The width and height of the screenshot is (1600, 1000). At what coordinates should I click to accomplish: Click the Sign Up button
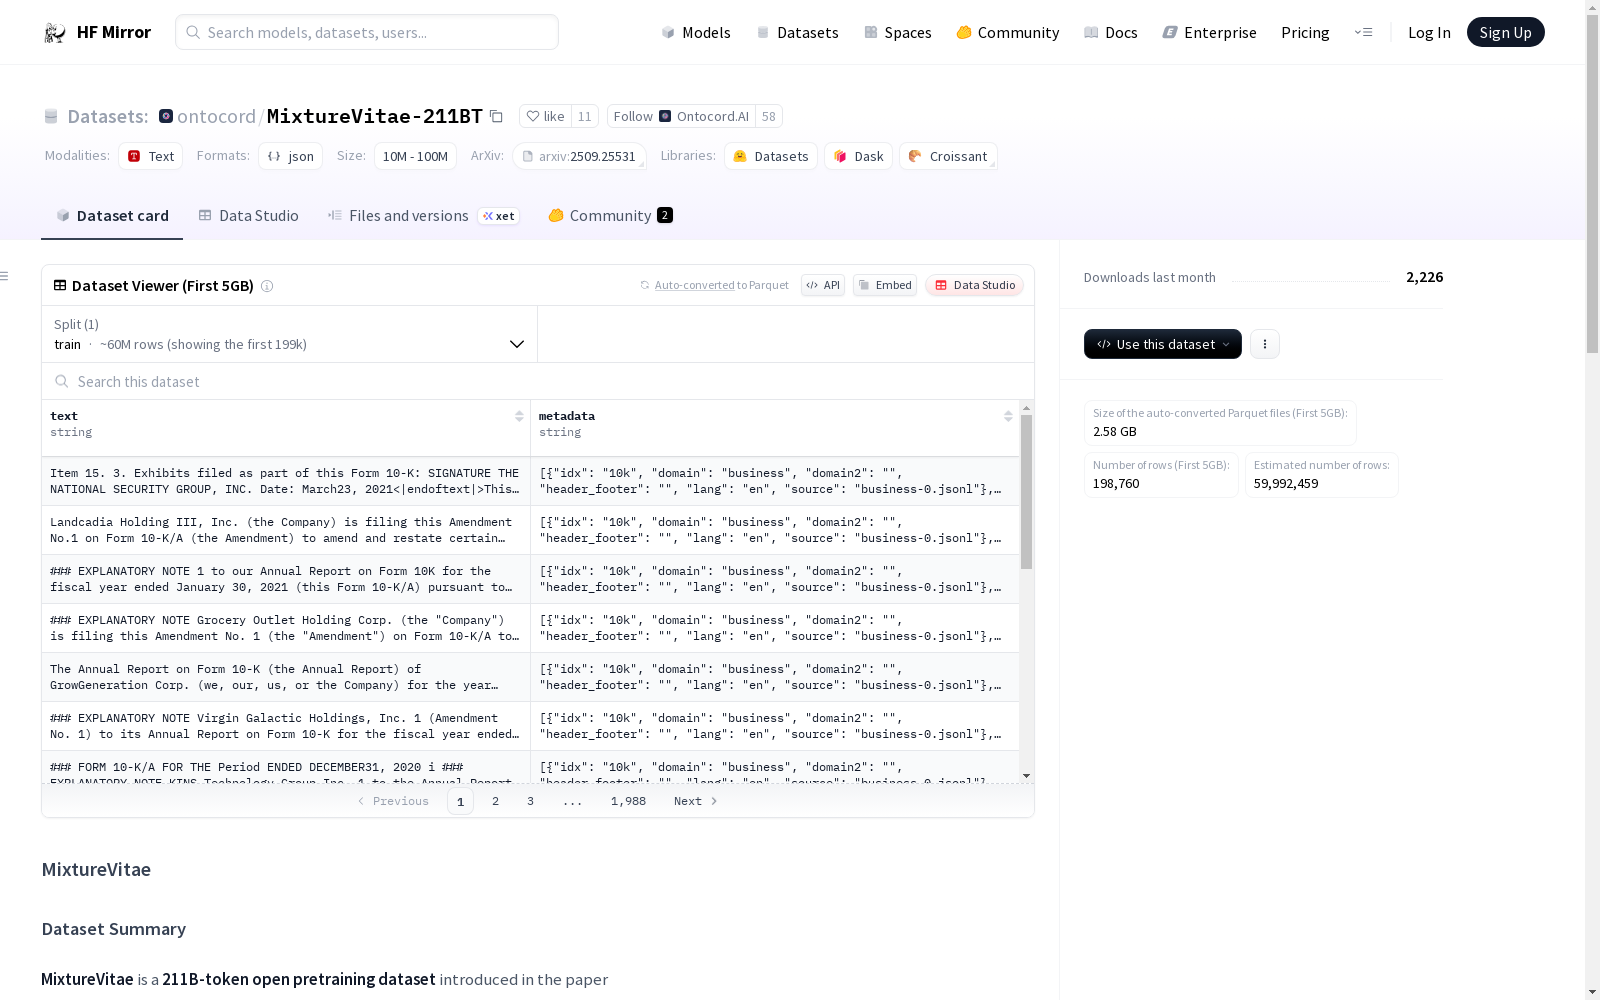coord(1505,32)
